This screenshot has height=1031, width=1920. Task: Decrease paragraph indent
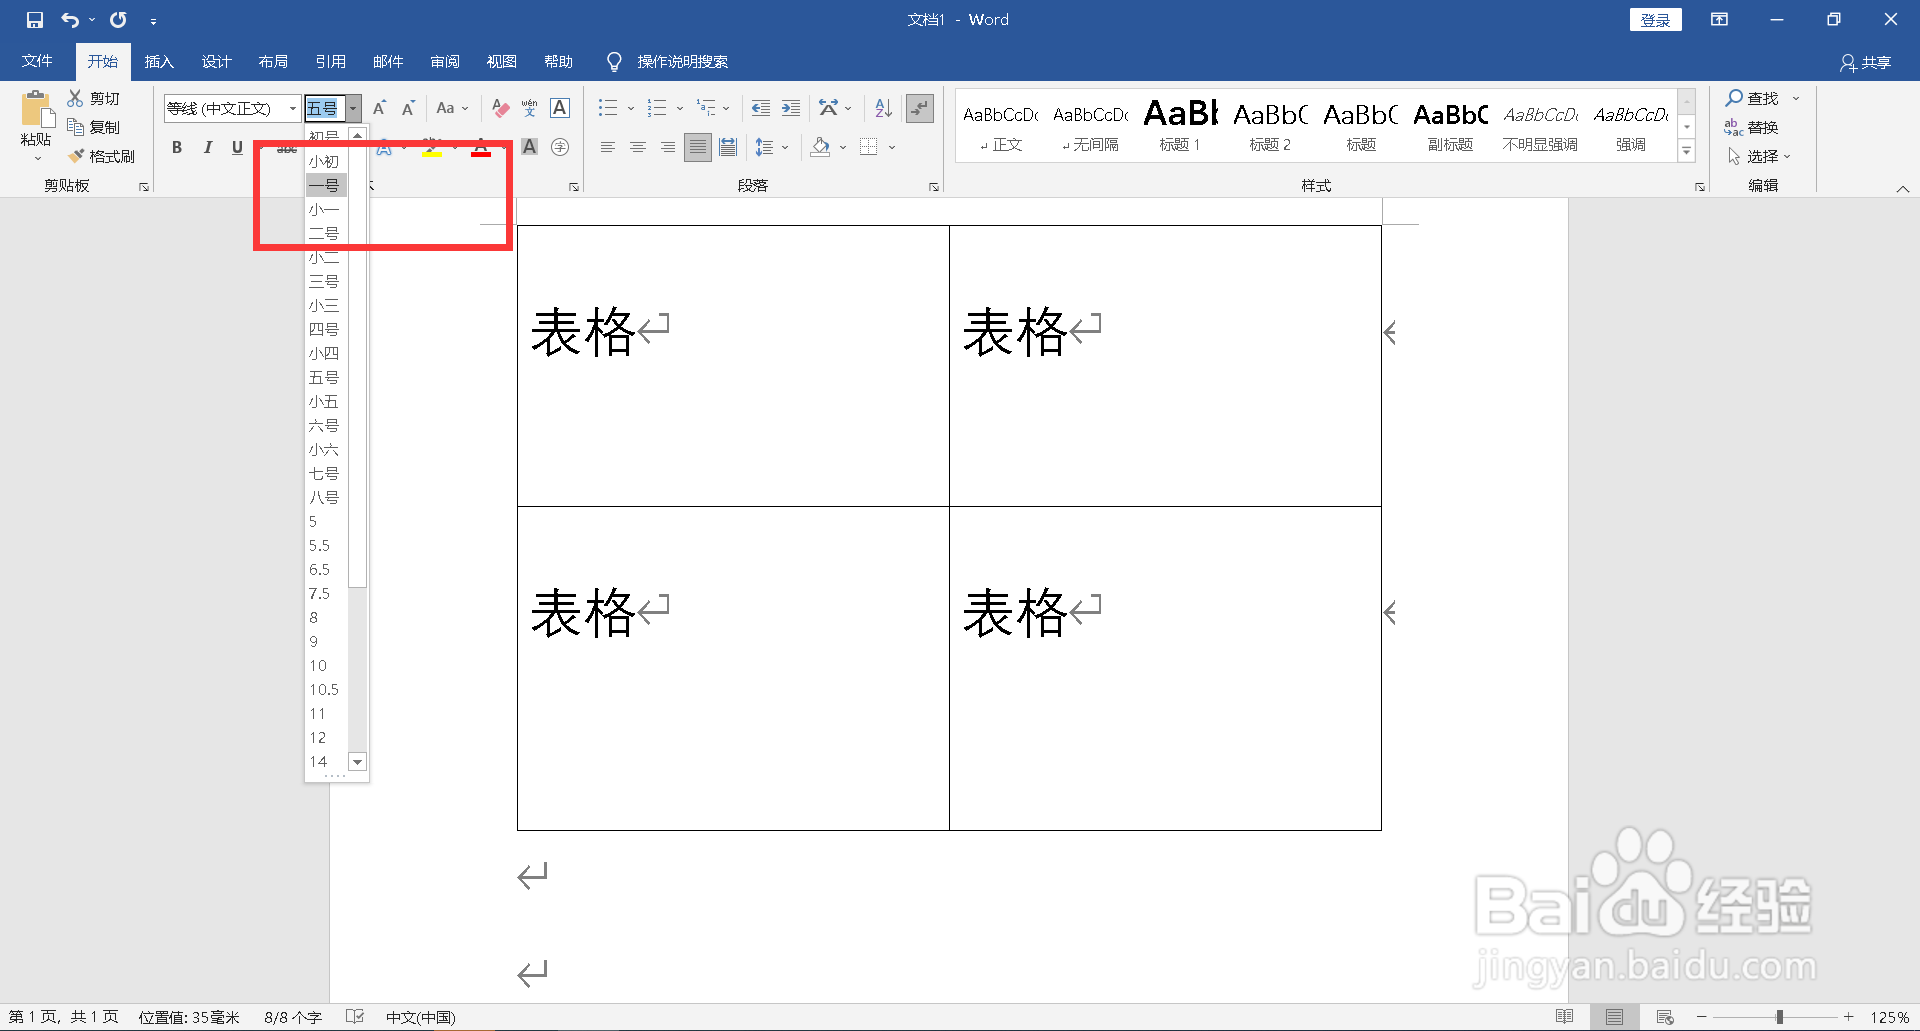click(x=761, y=108)
